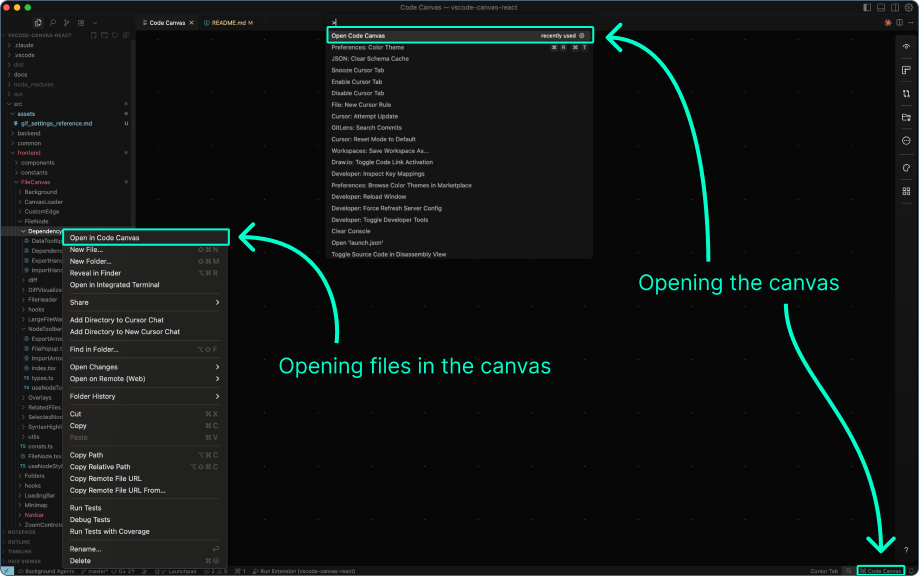
Task: Select Open Code Canvas command
Action: point(460,36)
